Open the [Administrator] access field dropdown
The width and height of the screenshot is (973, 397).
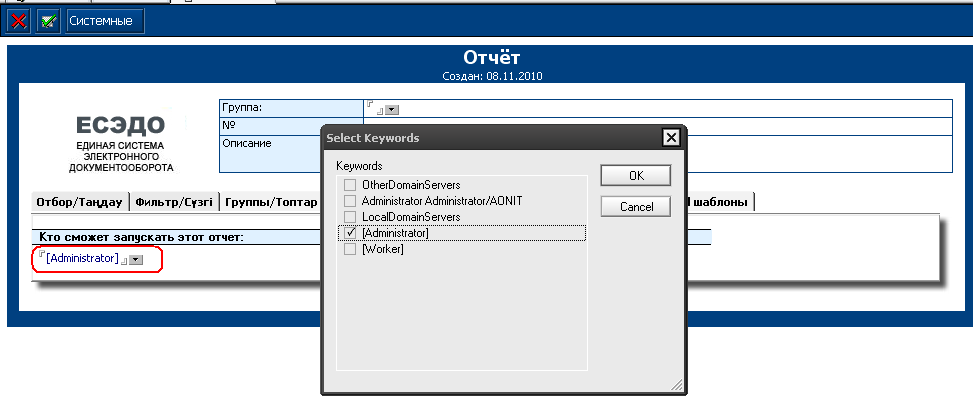pos(136,260)
